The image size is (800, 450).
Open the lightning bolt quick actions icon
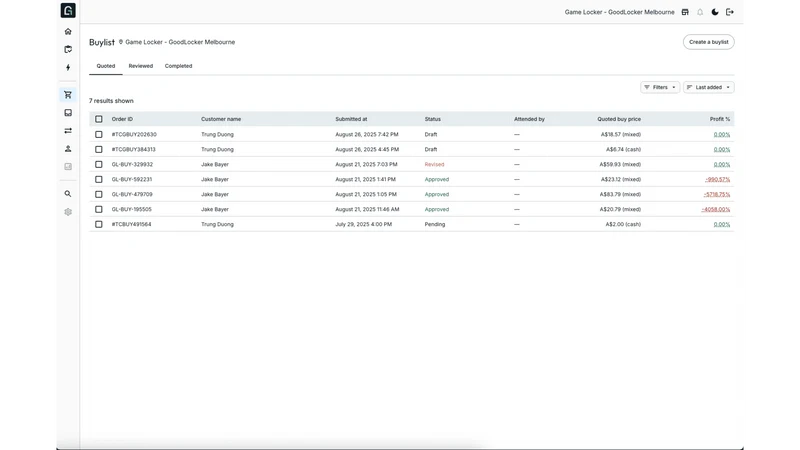point(68,67)
